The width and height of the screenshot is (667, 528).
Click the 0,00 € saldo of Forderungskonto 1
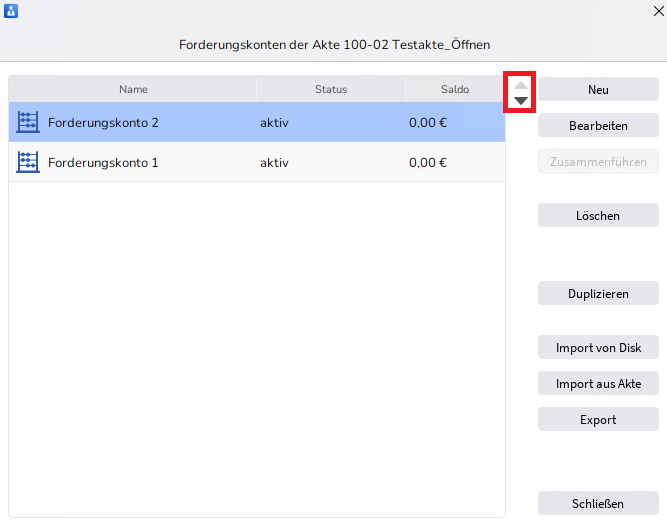(x=428, y=162)
